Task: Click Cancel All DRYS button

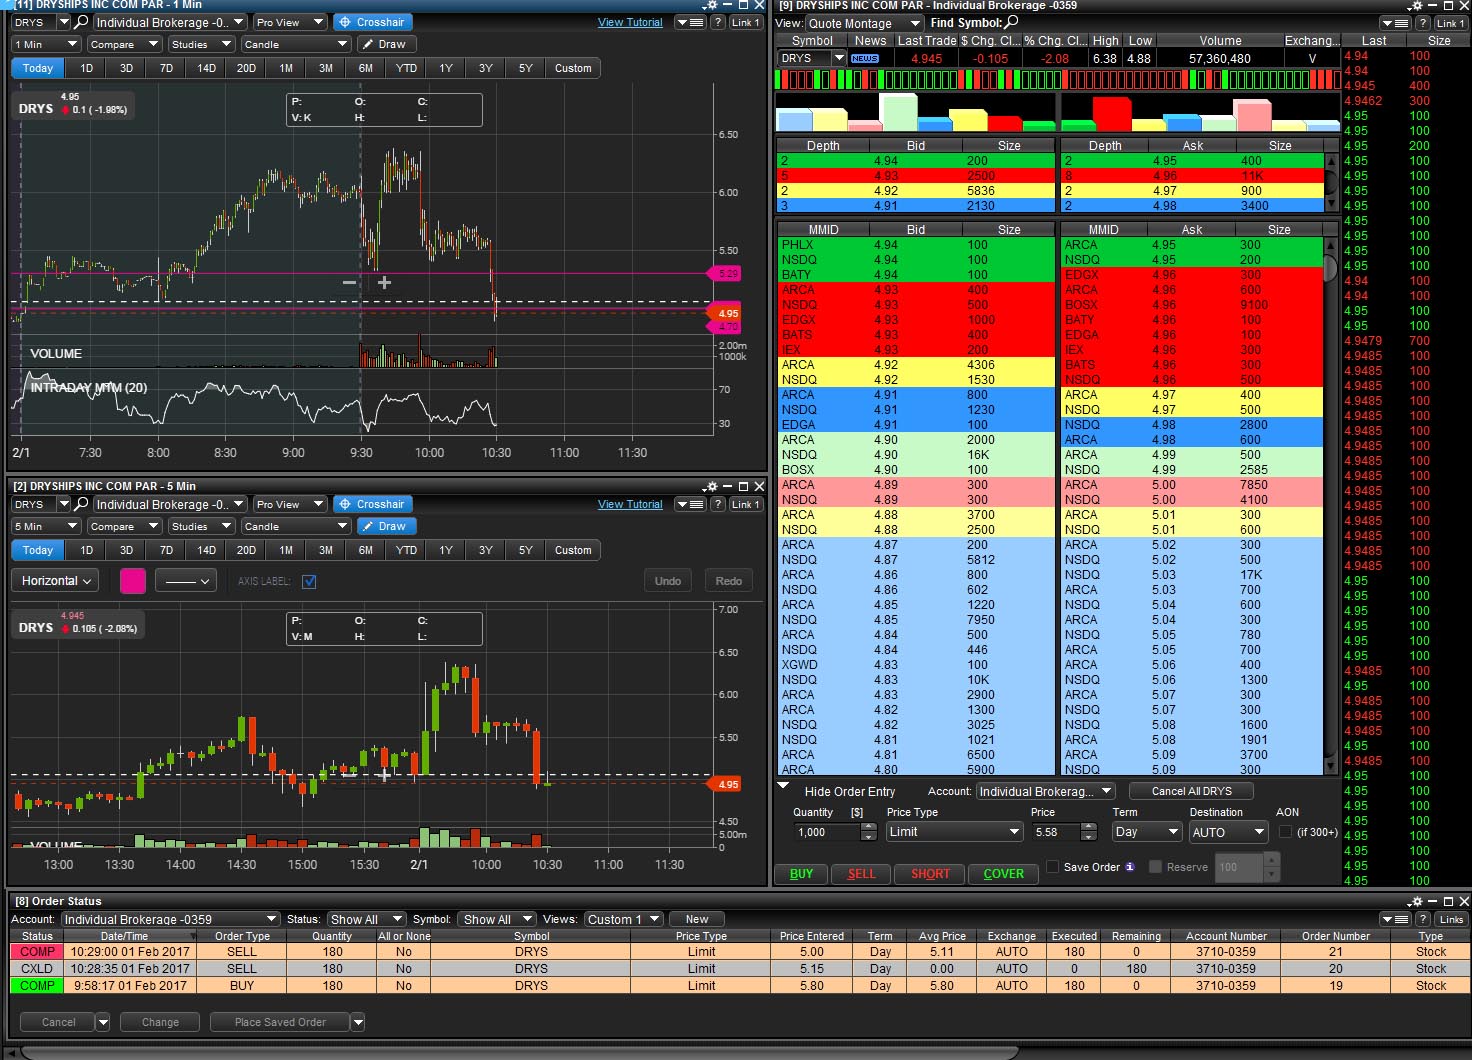Action: (1191, 791)
